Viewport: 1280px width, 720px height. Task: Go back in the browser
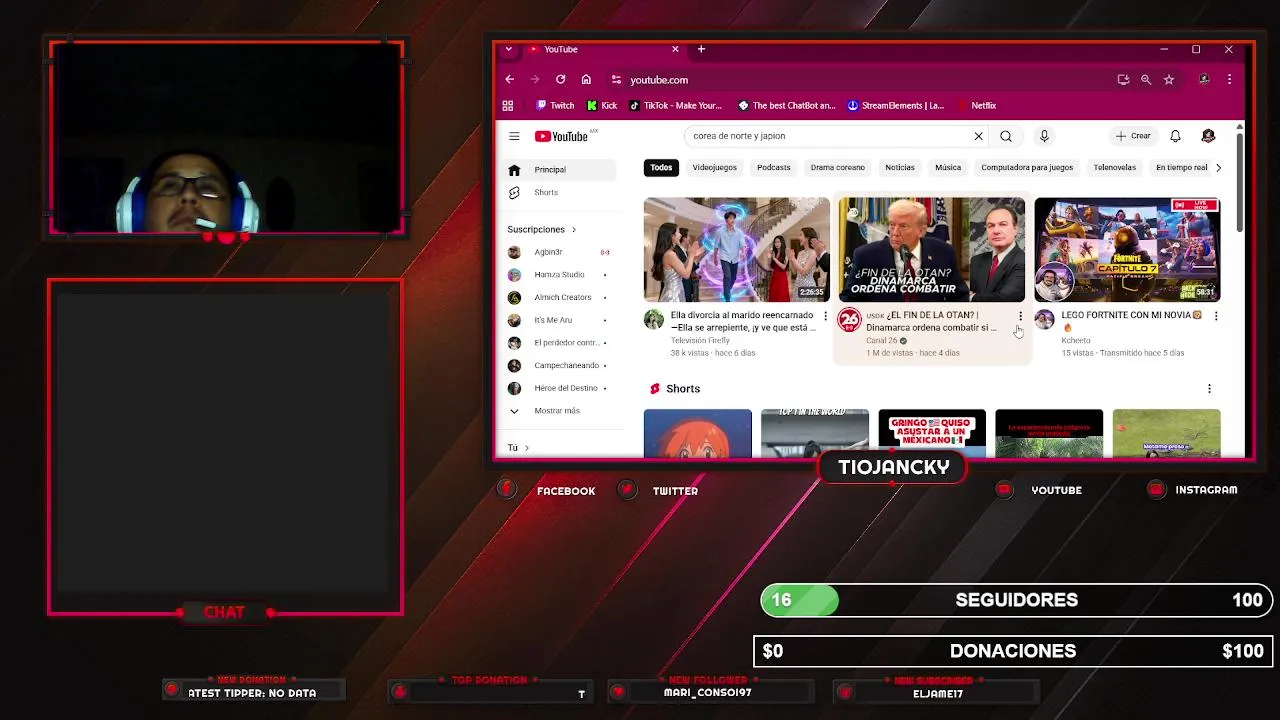pos(510,80)
